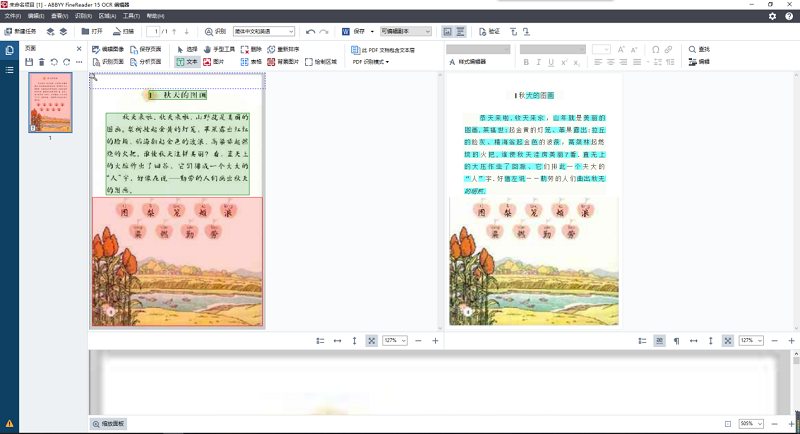
Task: Click the 删除 (Delete area) tool
Action: [251, 49]
